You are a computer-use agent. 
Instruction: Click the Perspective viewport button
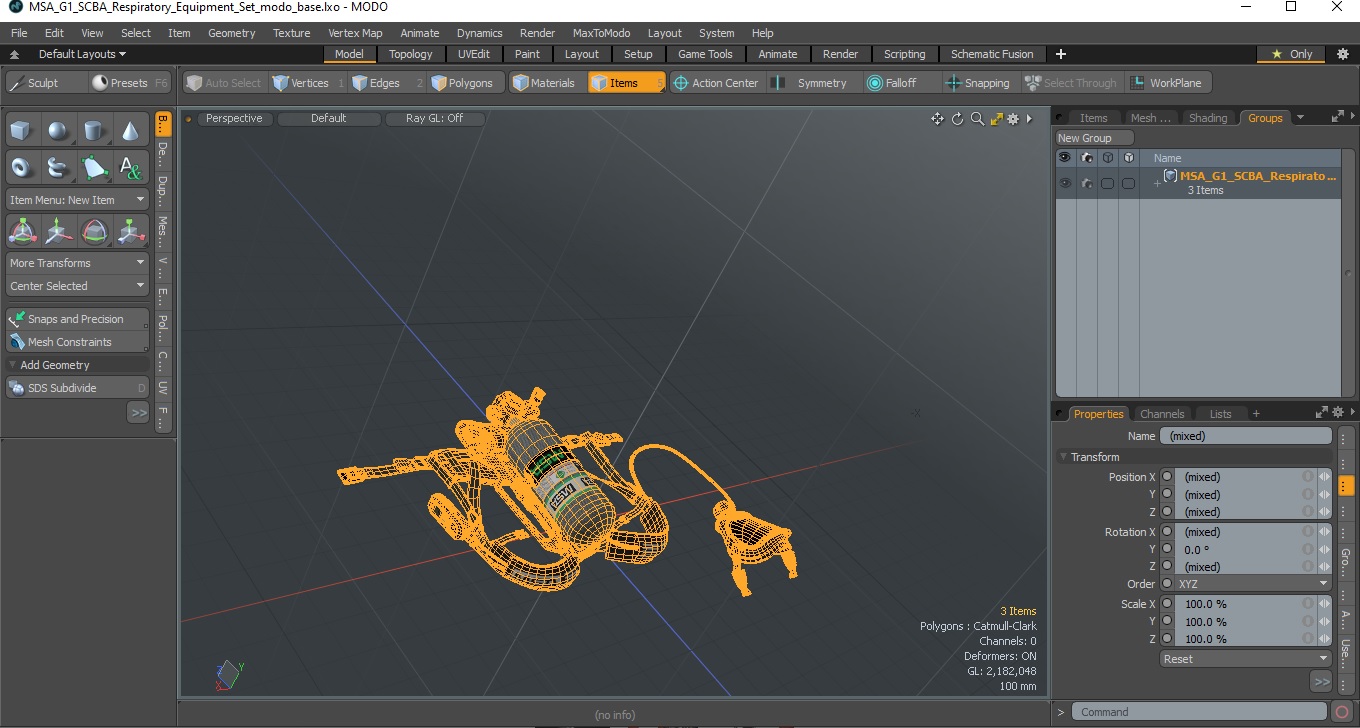click(234, 118)
